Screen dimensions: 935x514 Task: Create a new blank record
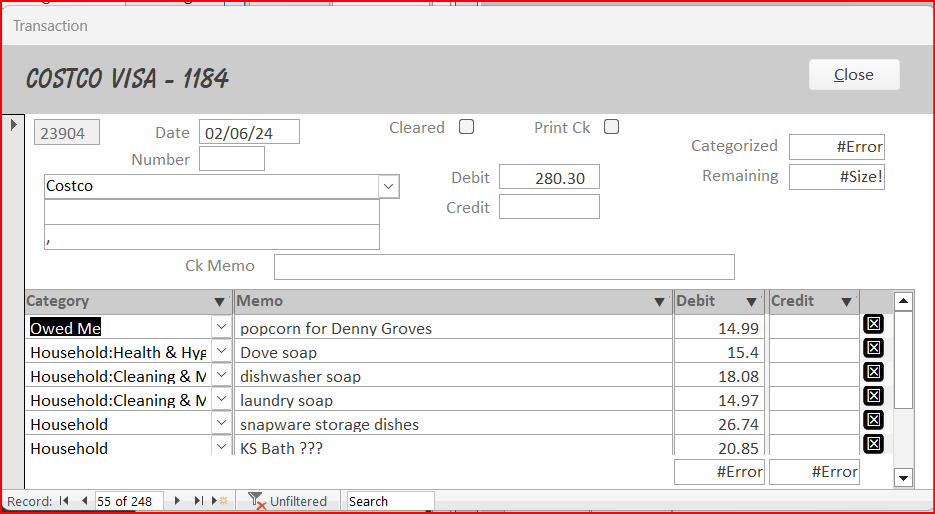[x=219, y=501]
